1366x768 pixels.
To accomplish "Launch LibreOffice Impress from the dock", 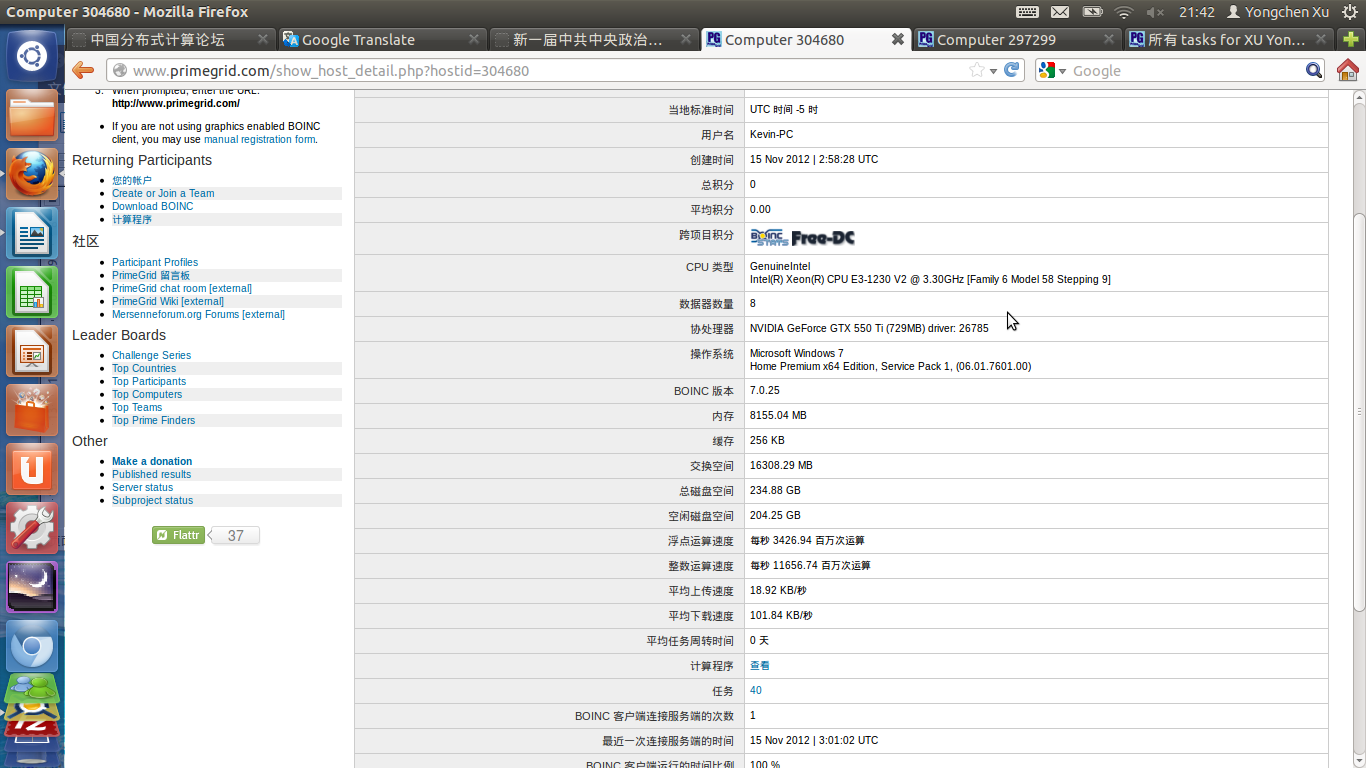I will 32,352.
